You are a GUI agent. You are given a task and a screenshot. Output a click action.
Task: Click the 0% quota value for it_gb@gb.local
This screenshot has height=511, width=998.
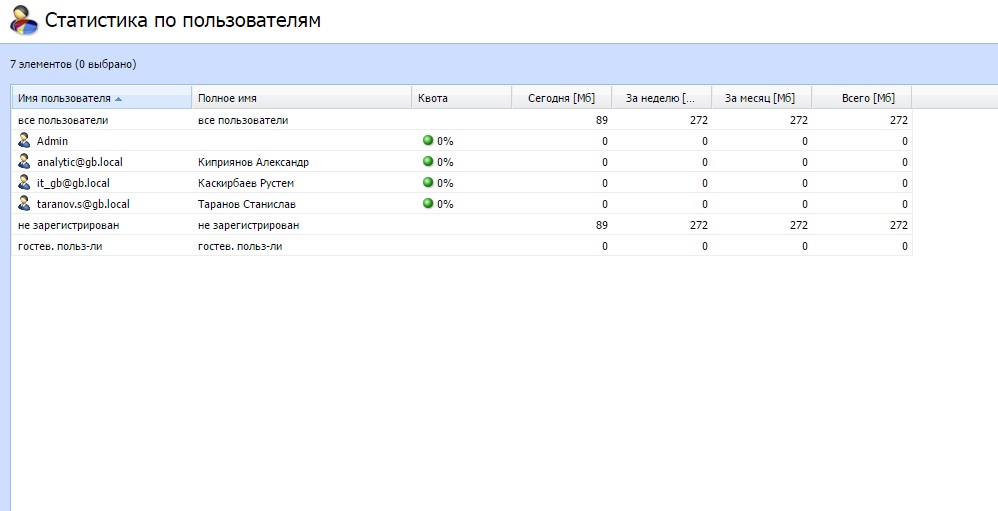point(445,183)
